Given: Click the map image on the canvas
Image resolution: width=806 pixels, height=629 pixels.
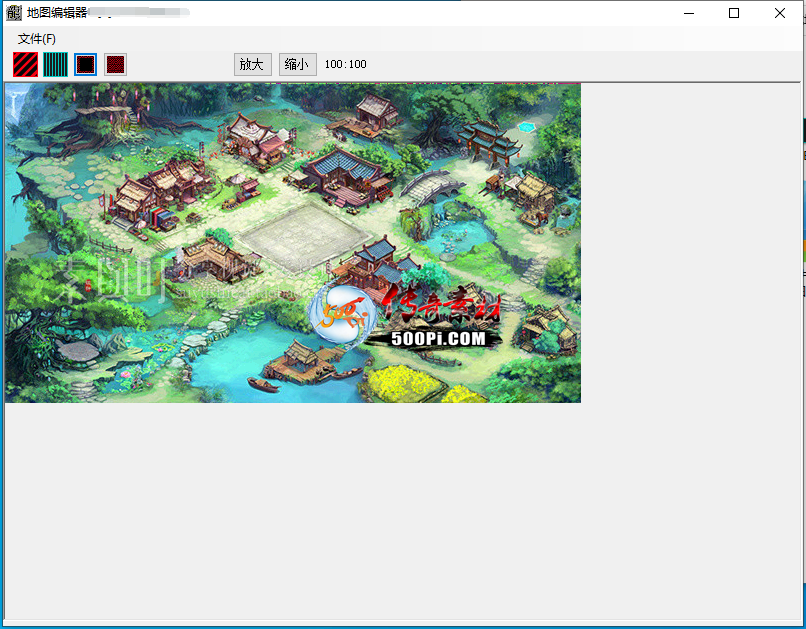Looking at the screenshot, I should 293,243.
